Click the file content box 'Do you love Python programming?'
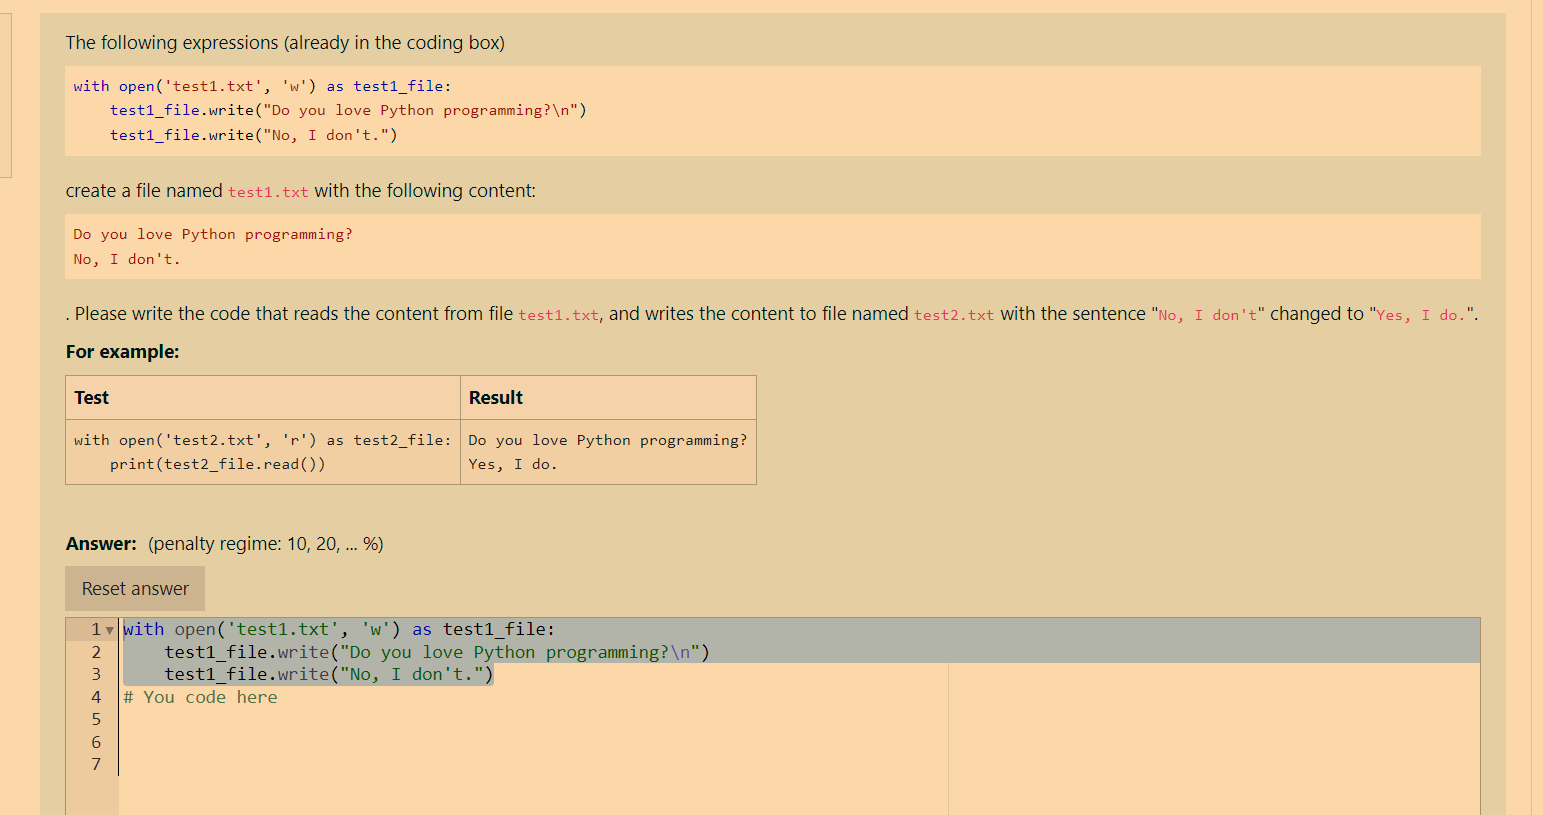Image resolution: width=1543 pixels, height=815 pixels. pyautogui.click(x=400, y=246)
